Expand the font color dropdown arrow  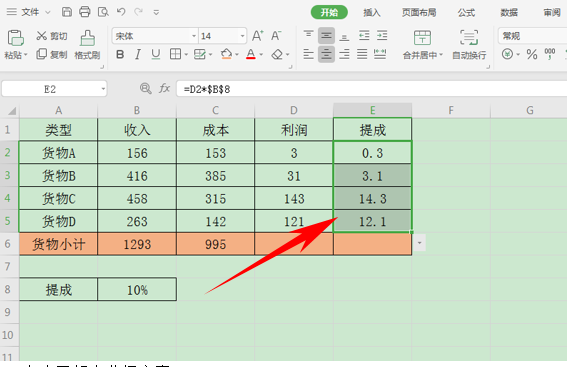tap(261, 55)
